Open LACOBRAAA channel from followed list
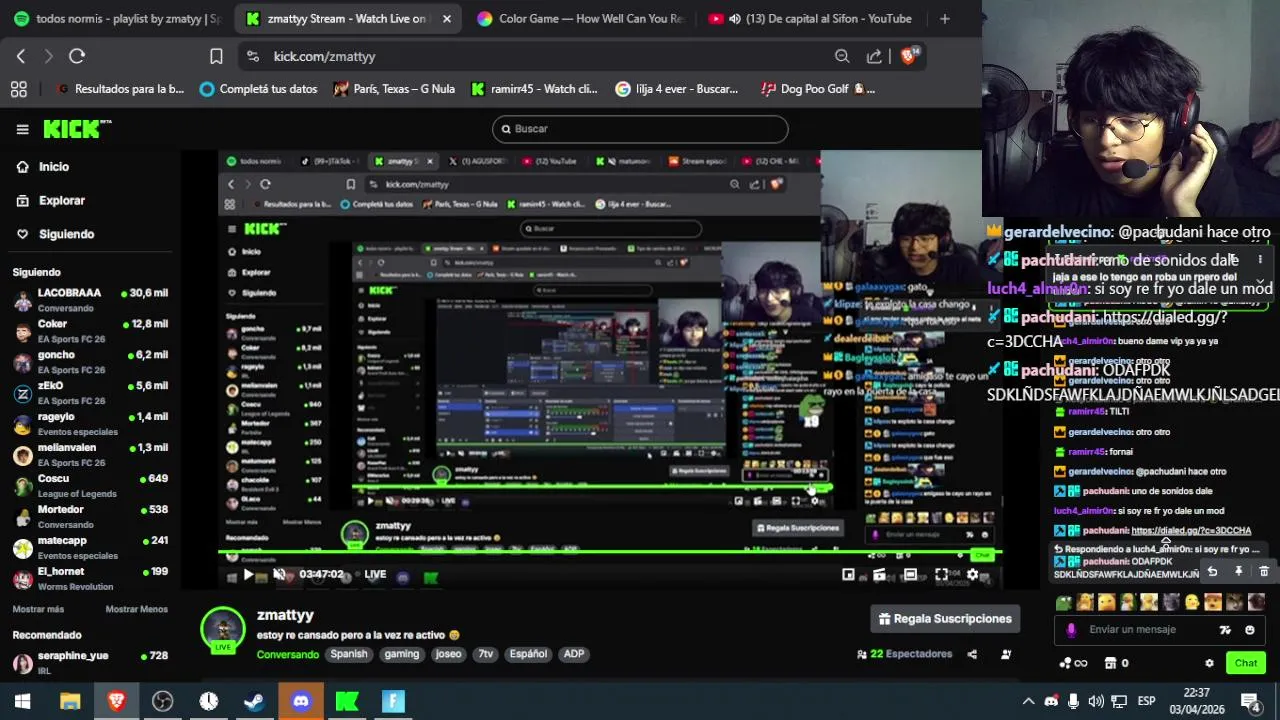 pos(90,299)
